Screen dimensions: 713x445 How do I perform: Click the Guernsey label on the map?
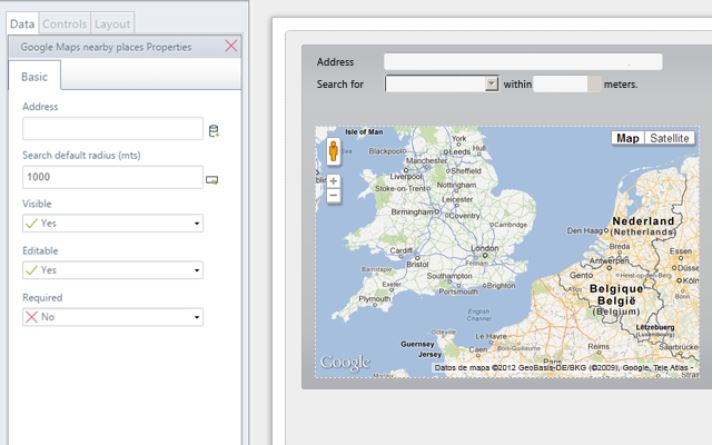[417, 344]
